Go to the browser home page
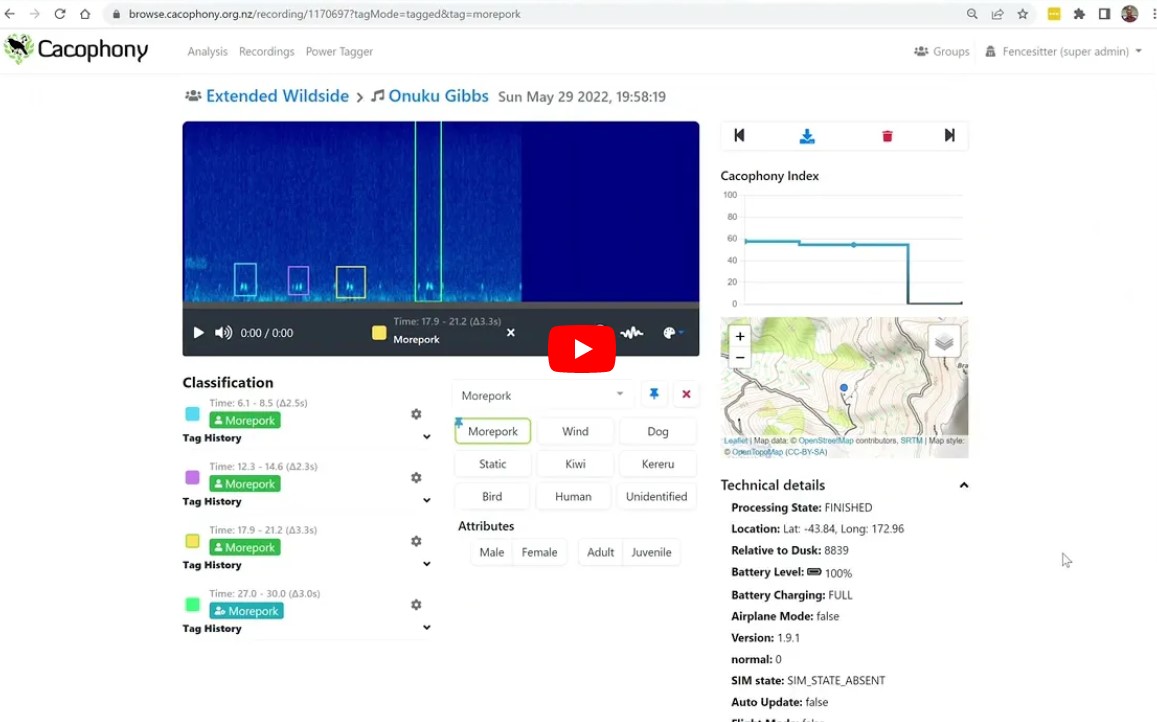 point(85,14)
